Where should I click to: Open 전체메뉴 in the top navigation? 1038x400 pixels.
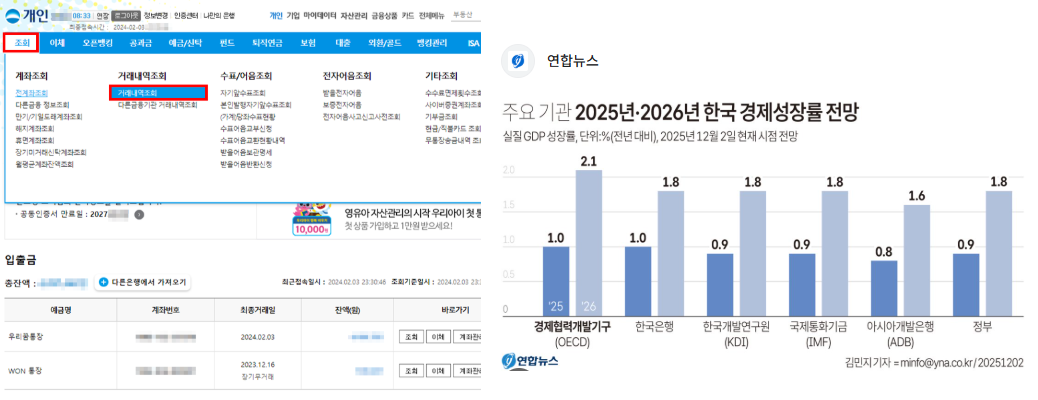(x=432, y=15)
